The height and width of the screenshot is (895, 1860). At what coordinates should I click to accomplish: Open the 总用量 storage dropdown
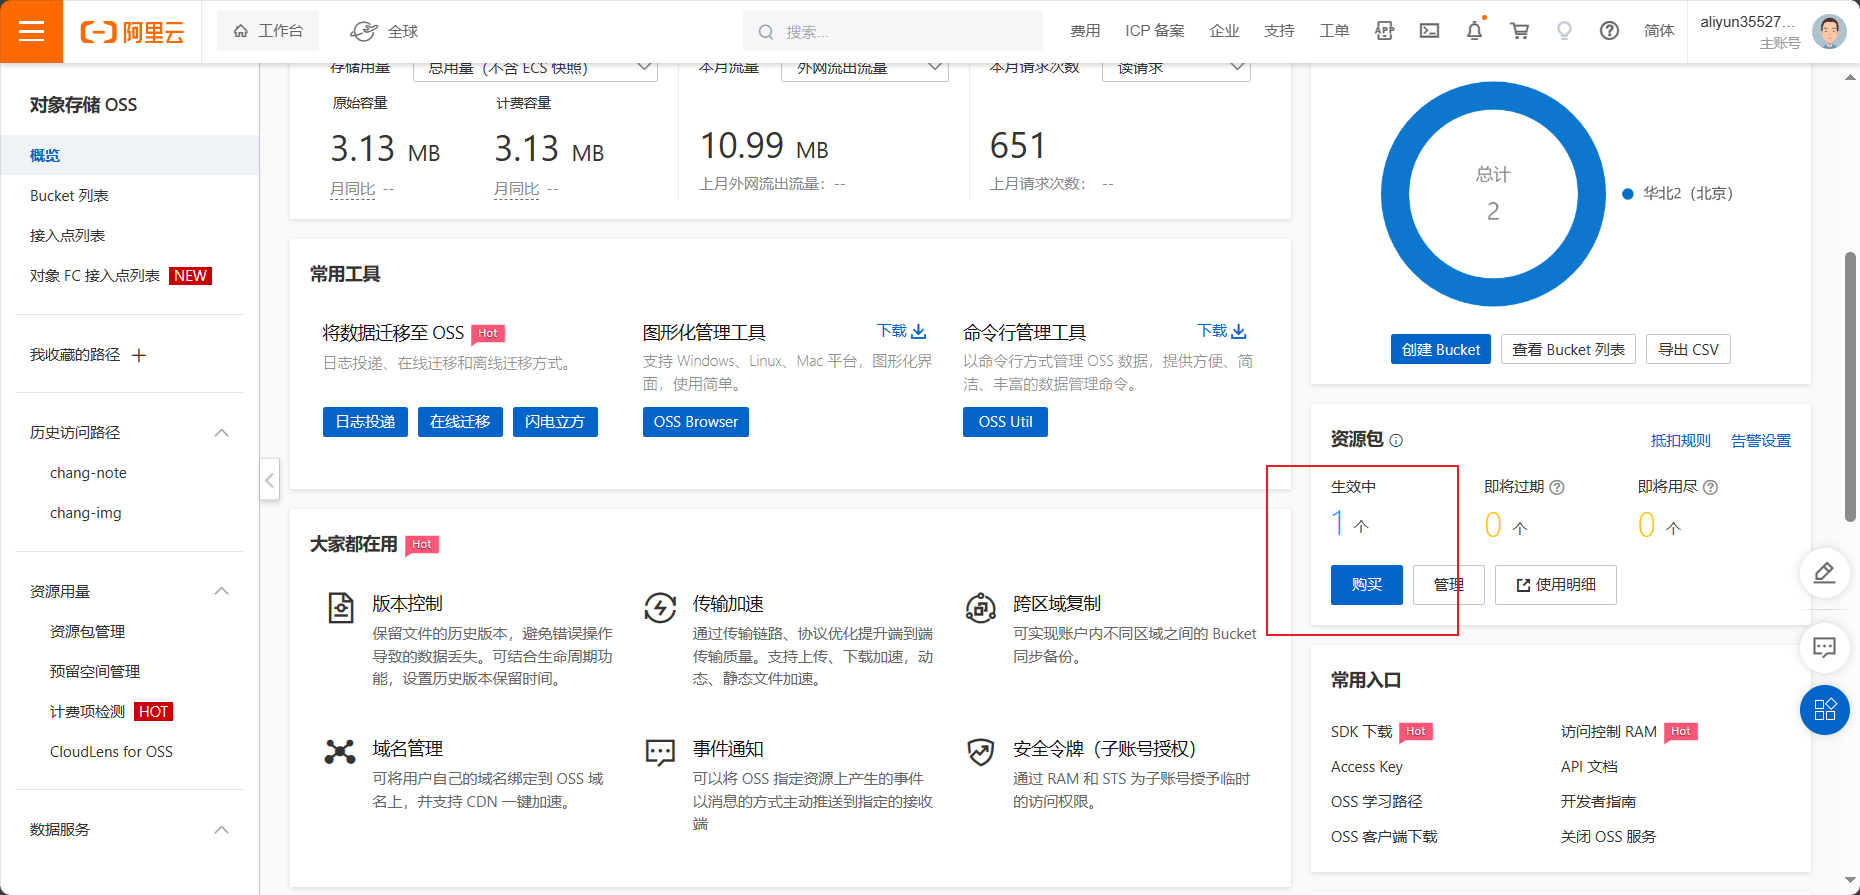click(535, 68)
